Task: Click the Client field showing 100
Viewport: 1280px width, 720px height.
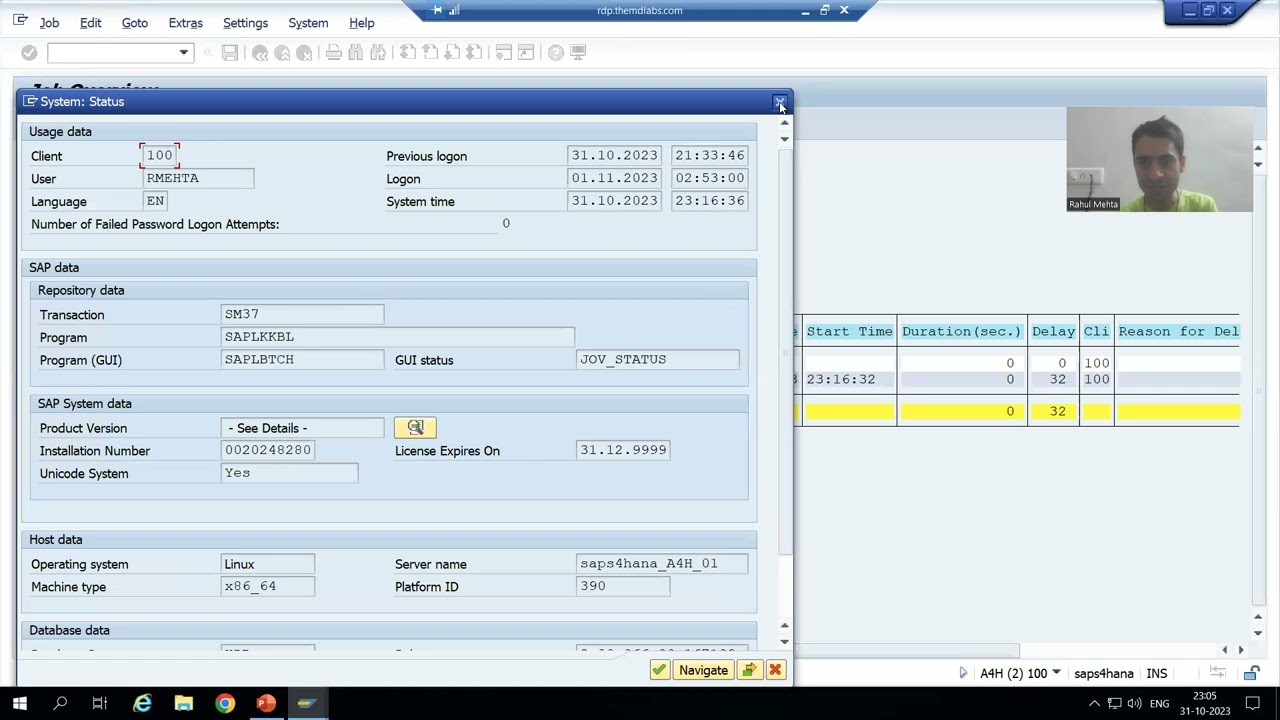Action: click(160, 156)
